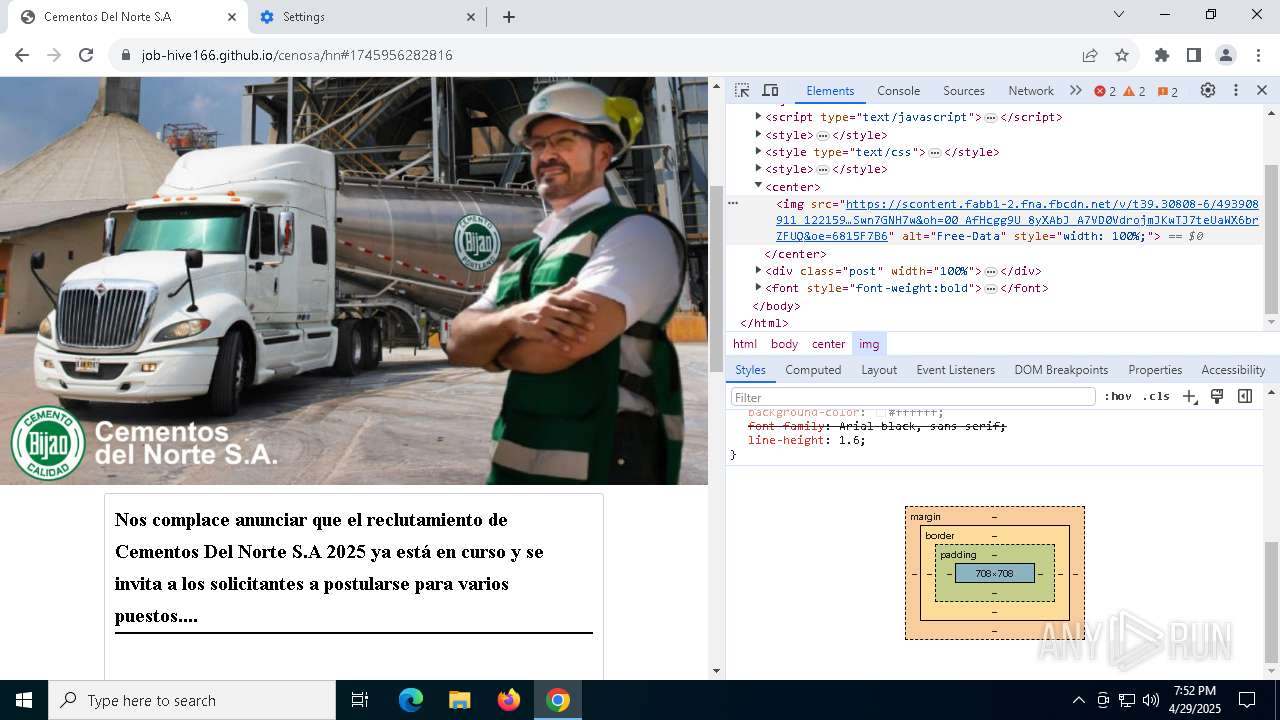Open the Chrome profile avatar
This screenshot has height=720, width=1280.
pyautogui.click(x=1226, y=55)
